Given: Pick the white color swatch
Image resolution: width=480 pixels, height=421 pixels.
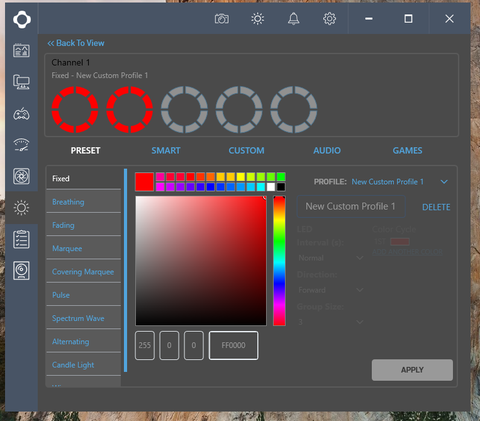Looking at the screenshot, I should pos(271,187).
